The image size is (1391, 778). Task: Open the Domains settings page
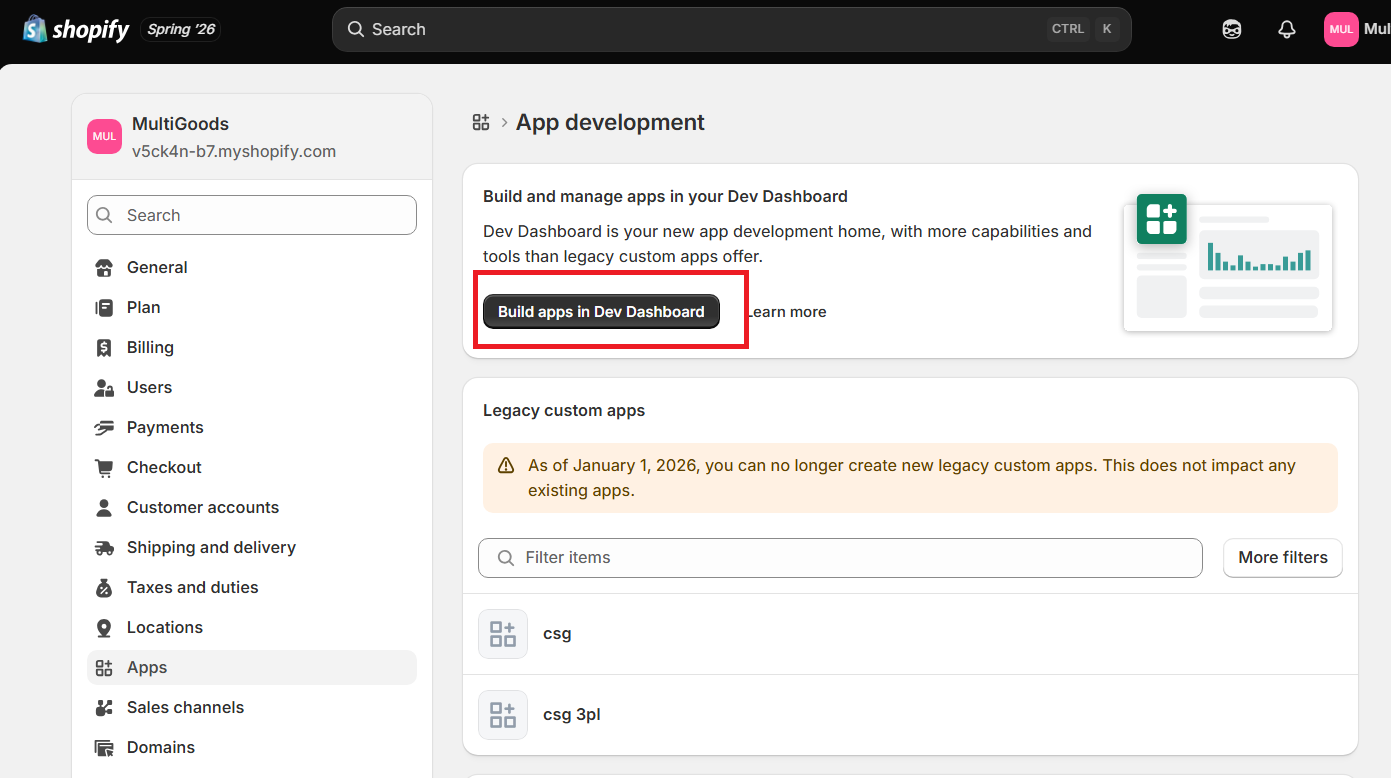point(252,747)
